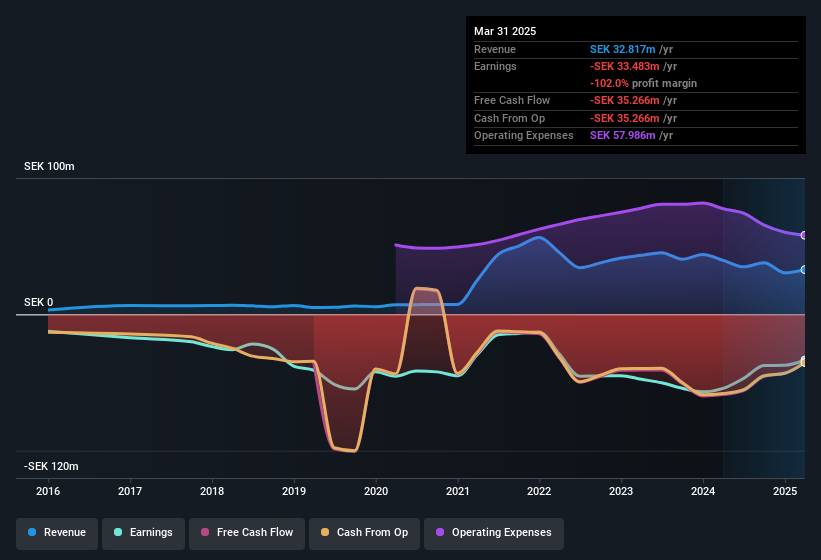
Task: Click the 2024 x-axis label
Action: click(x=703, y=491)
